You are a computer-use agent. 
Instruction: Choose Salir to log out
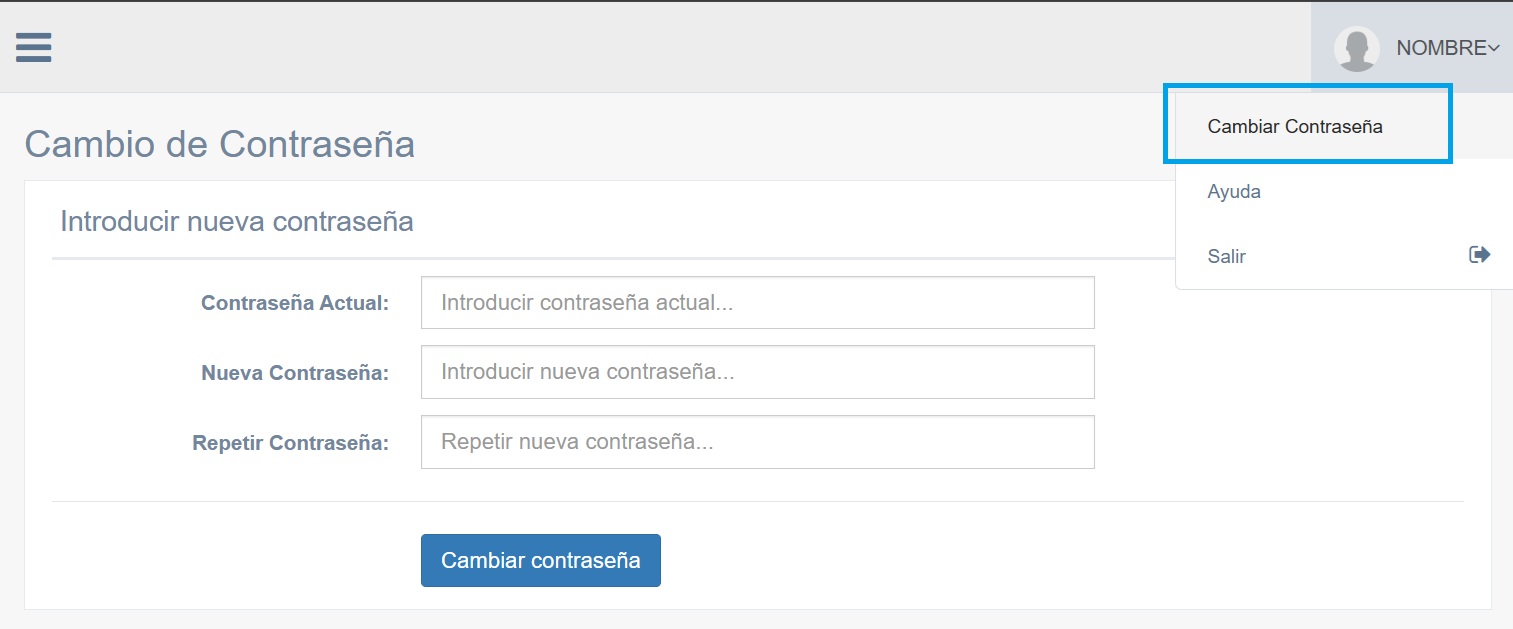tap(1227, 256)
